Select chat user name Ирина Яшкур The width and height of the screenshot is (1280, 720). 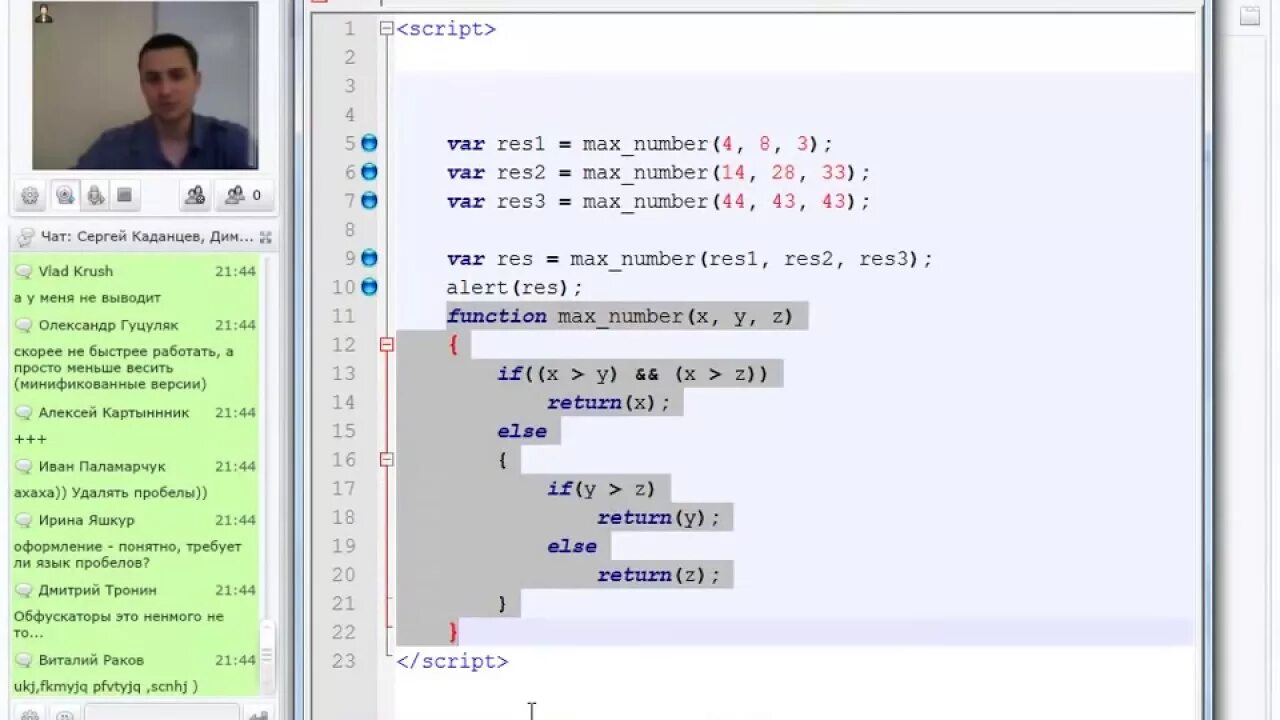[86, 520]
